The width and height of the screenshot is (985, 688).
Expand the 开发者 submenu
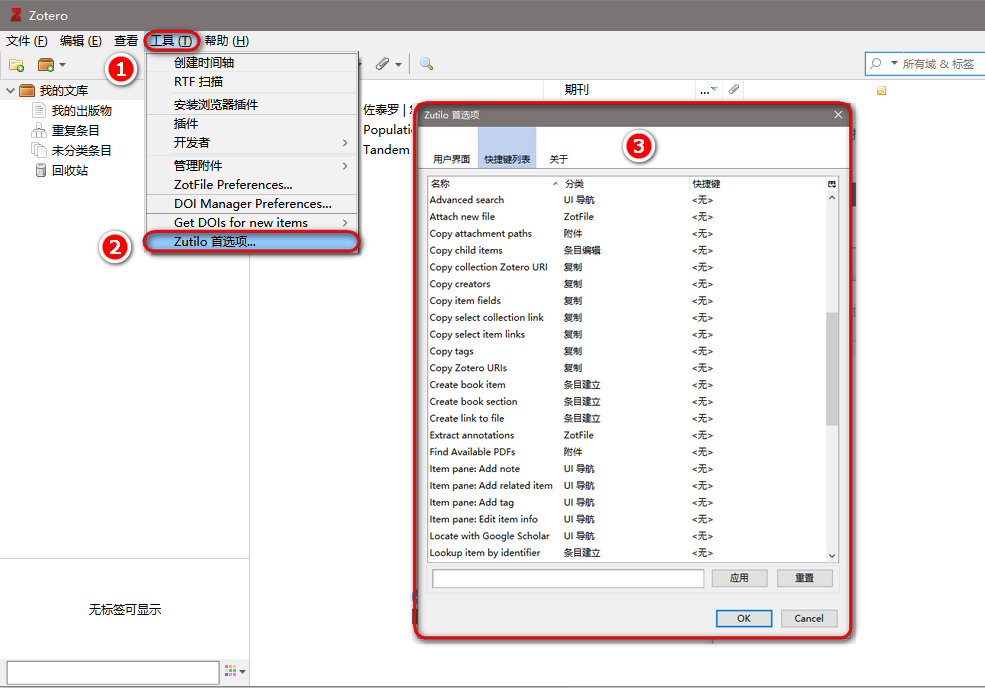pyautogui.click(x=252, y=143)
